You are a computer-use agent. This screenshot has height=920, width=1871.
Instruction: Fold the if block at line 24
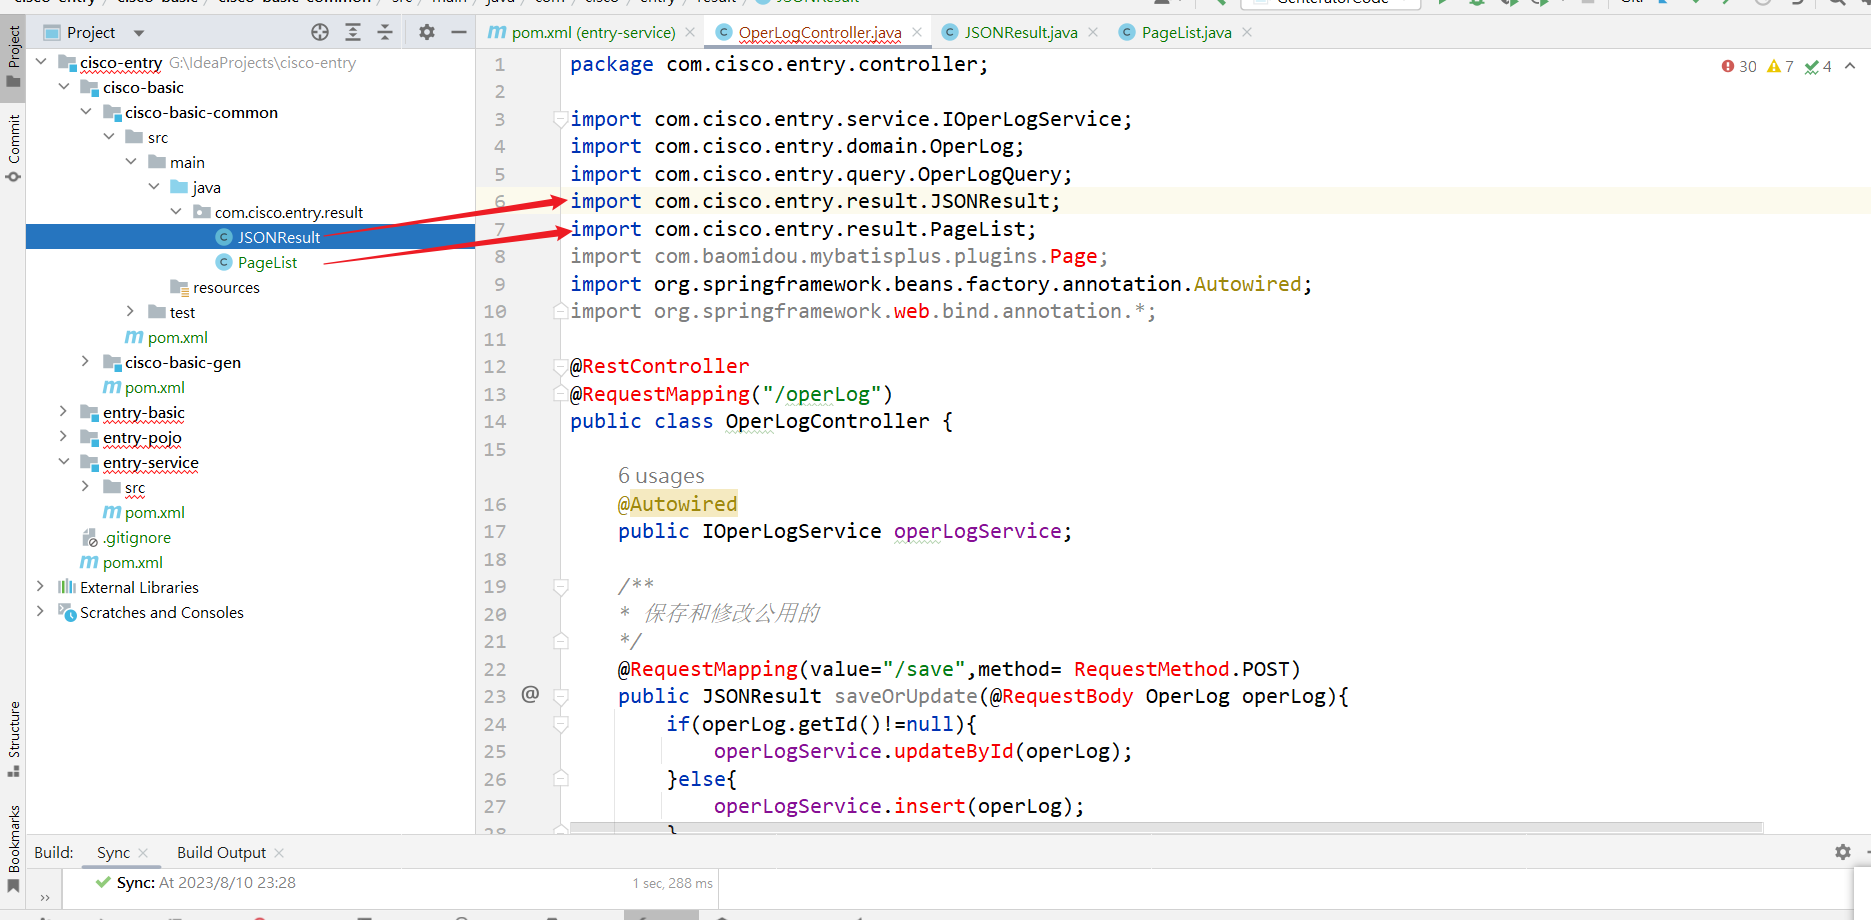[x=561, y=724]
